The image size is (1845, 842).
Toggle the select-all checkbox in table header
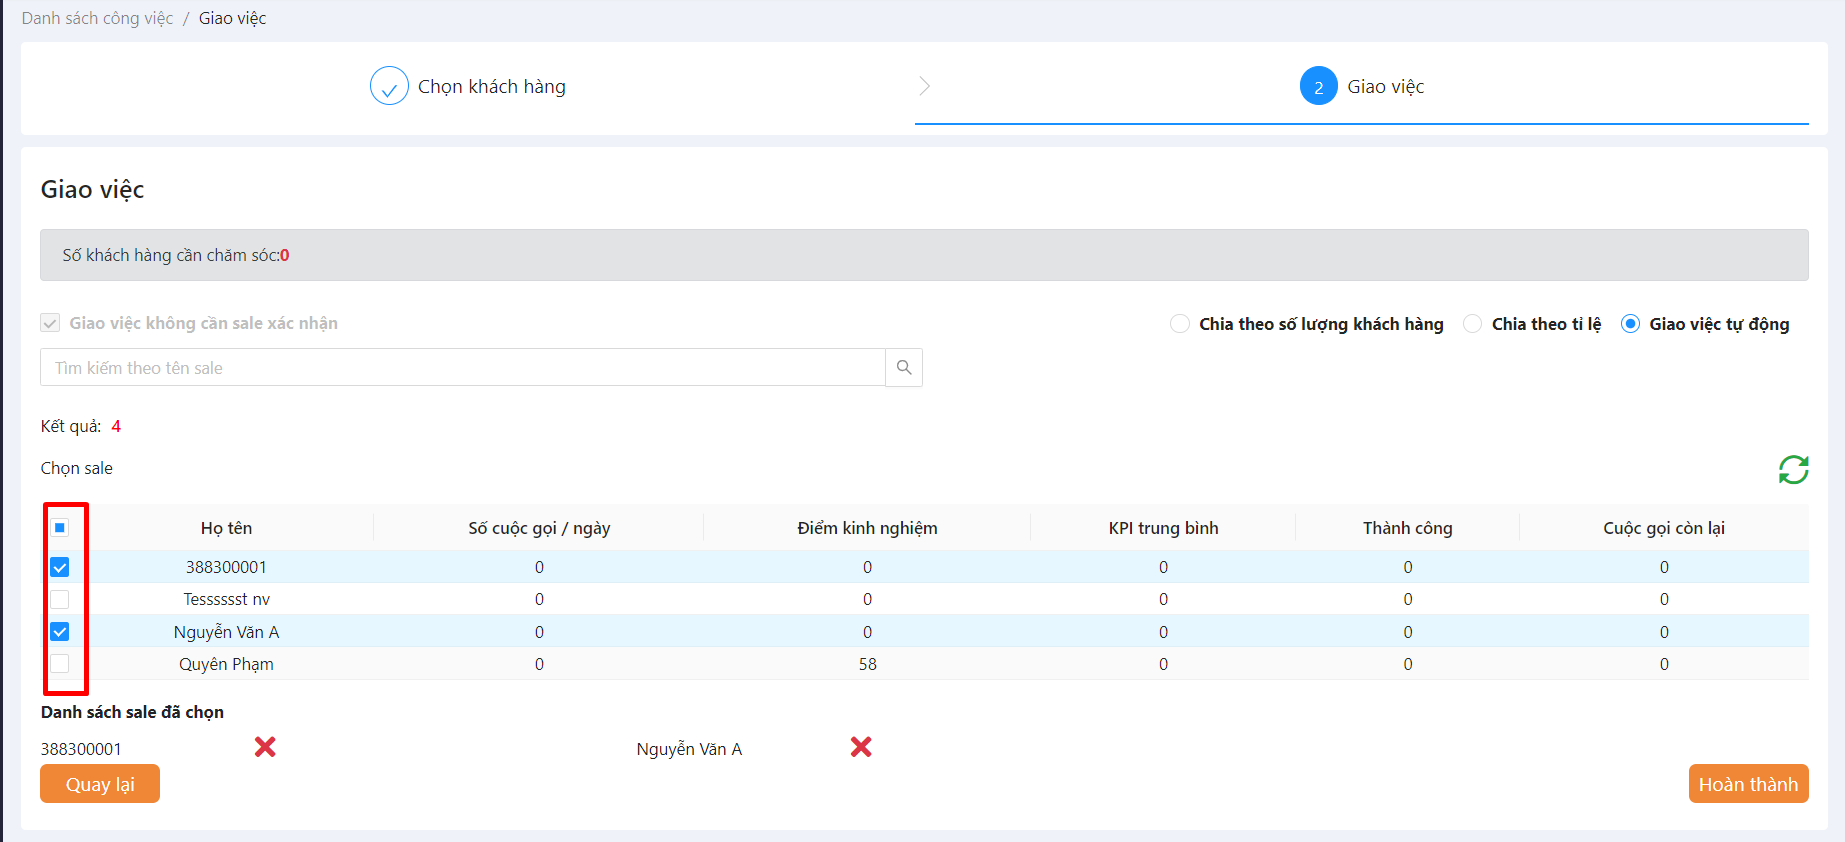[x=60, y=528]
